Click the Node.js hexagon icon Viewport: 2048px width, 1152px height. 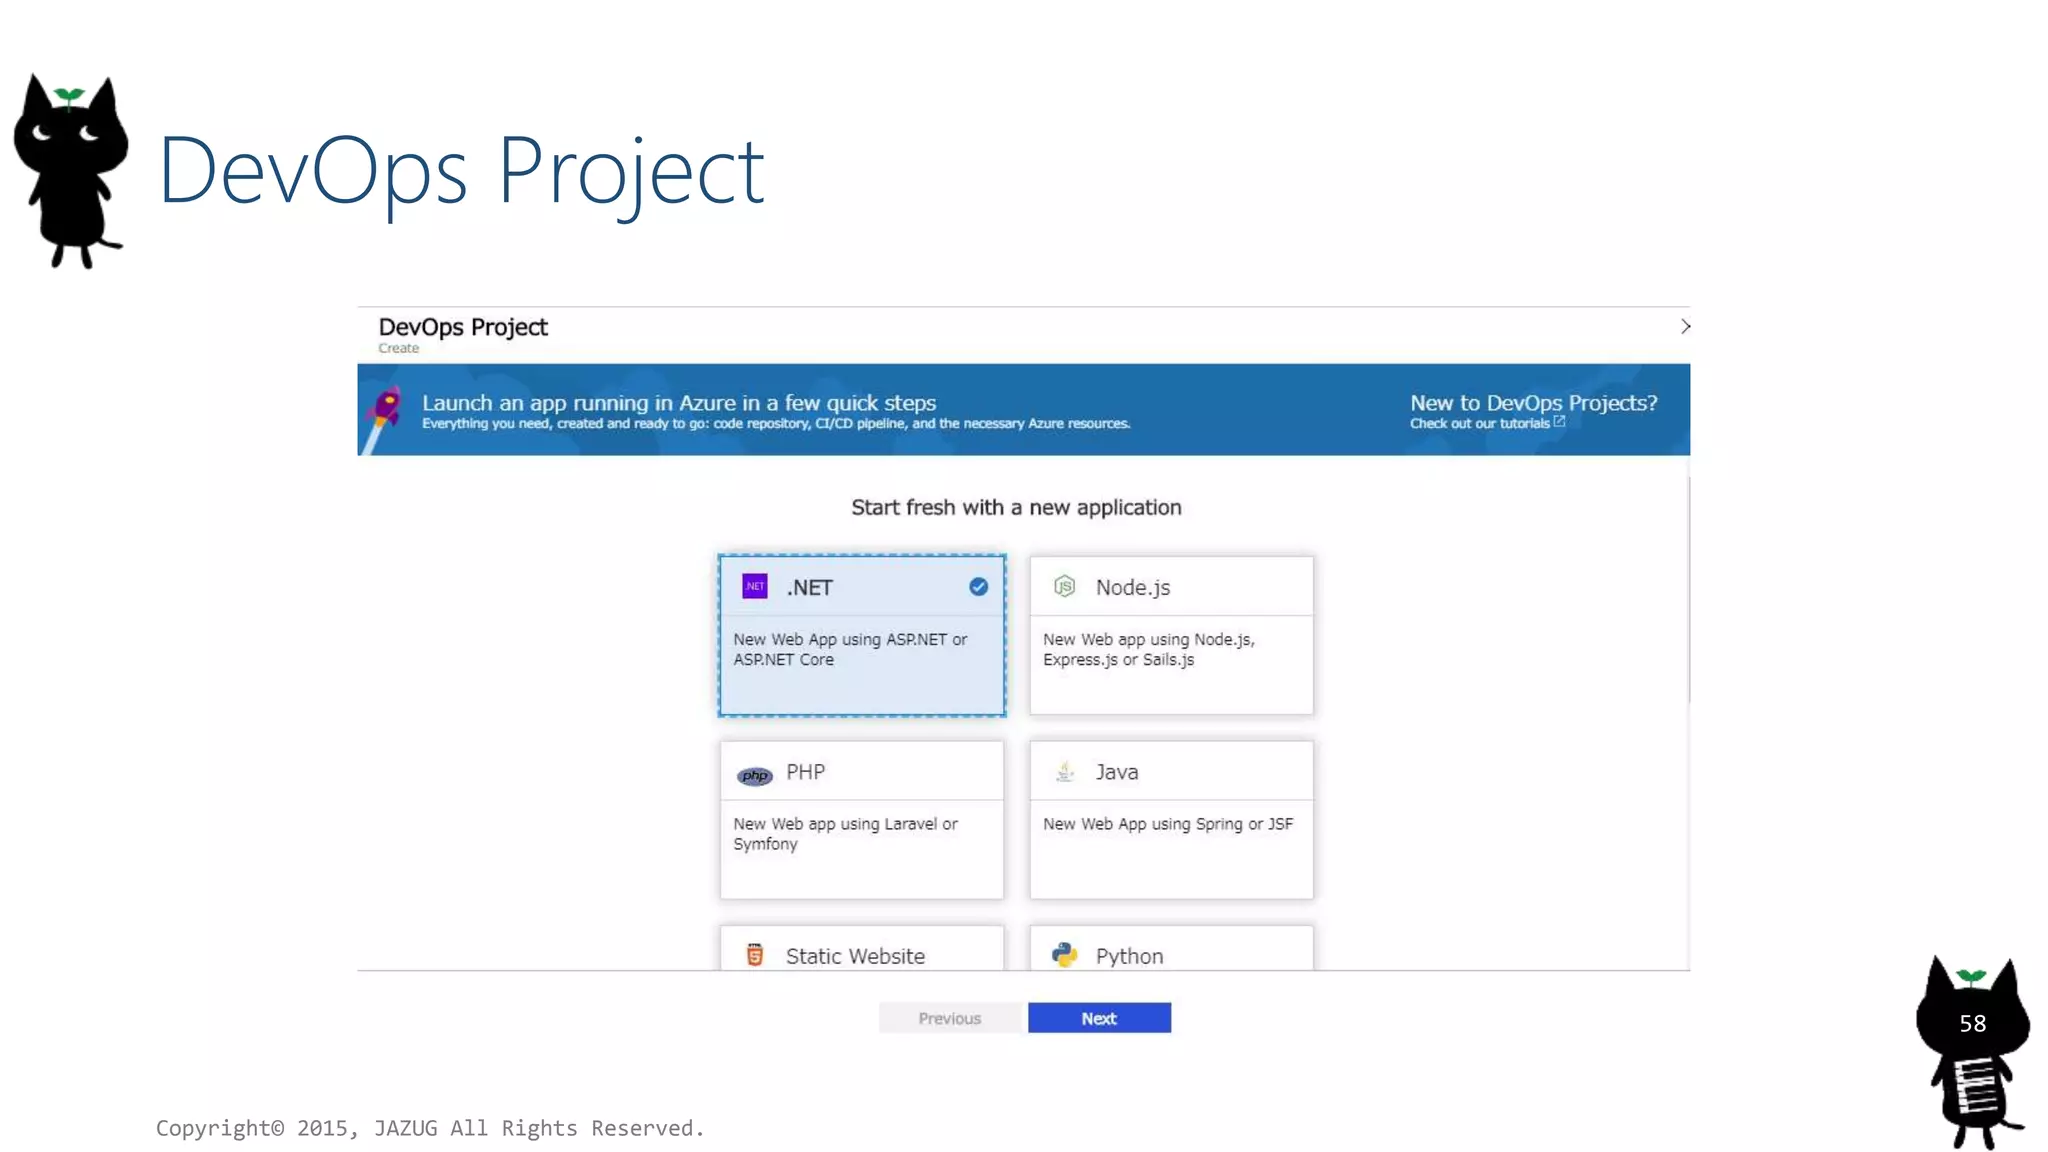1064,586
